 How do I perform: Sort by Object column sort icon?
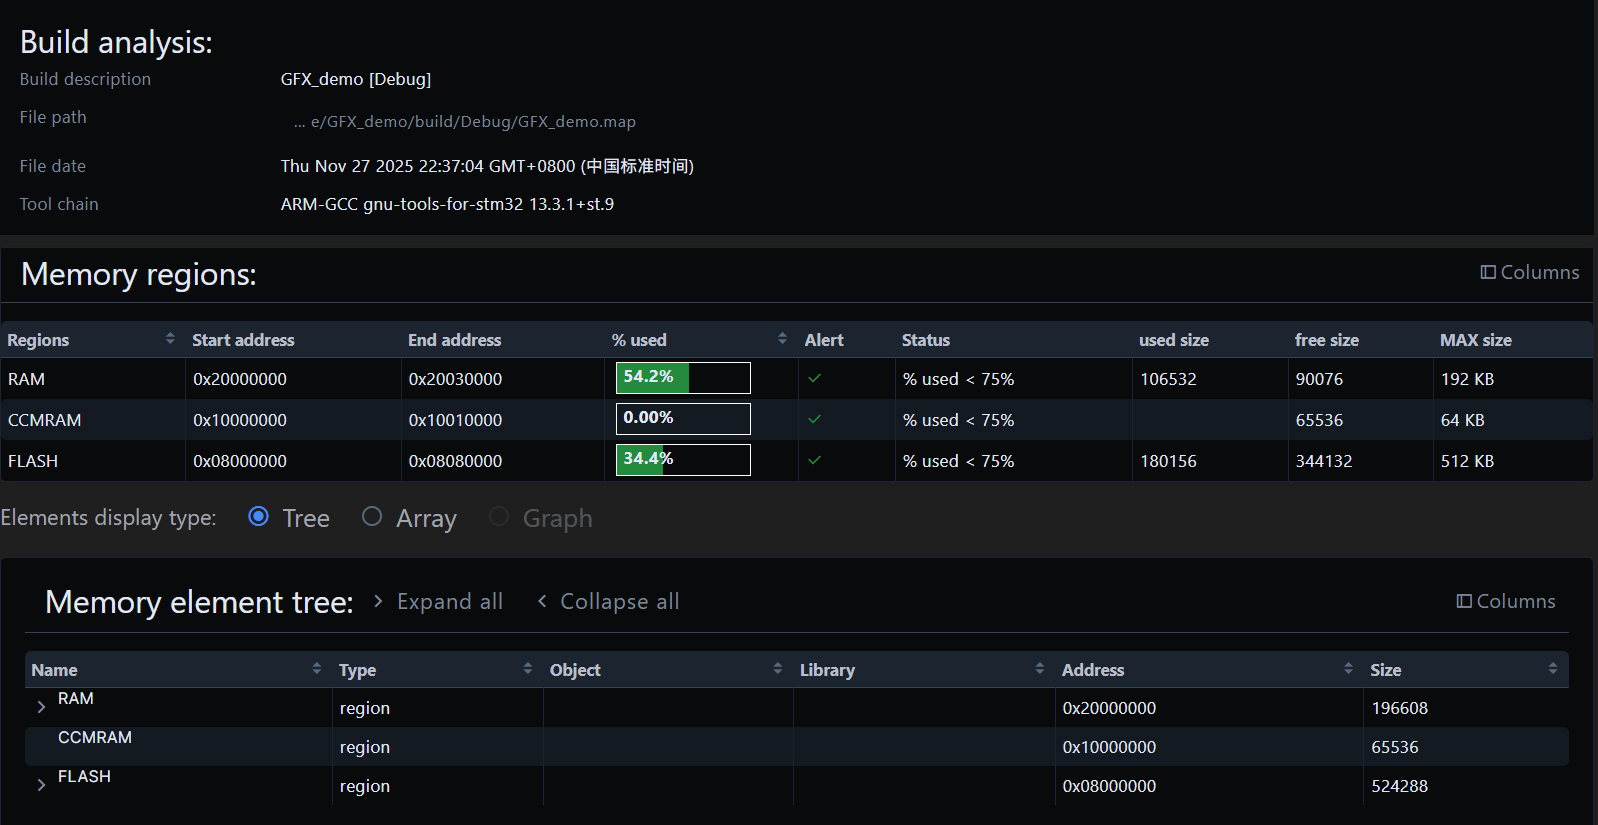(x=777, y=668)
